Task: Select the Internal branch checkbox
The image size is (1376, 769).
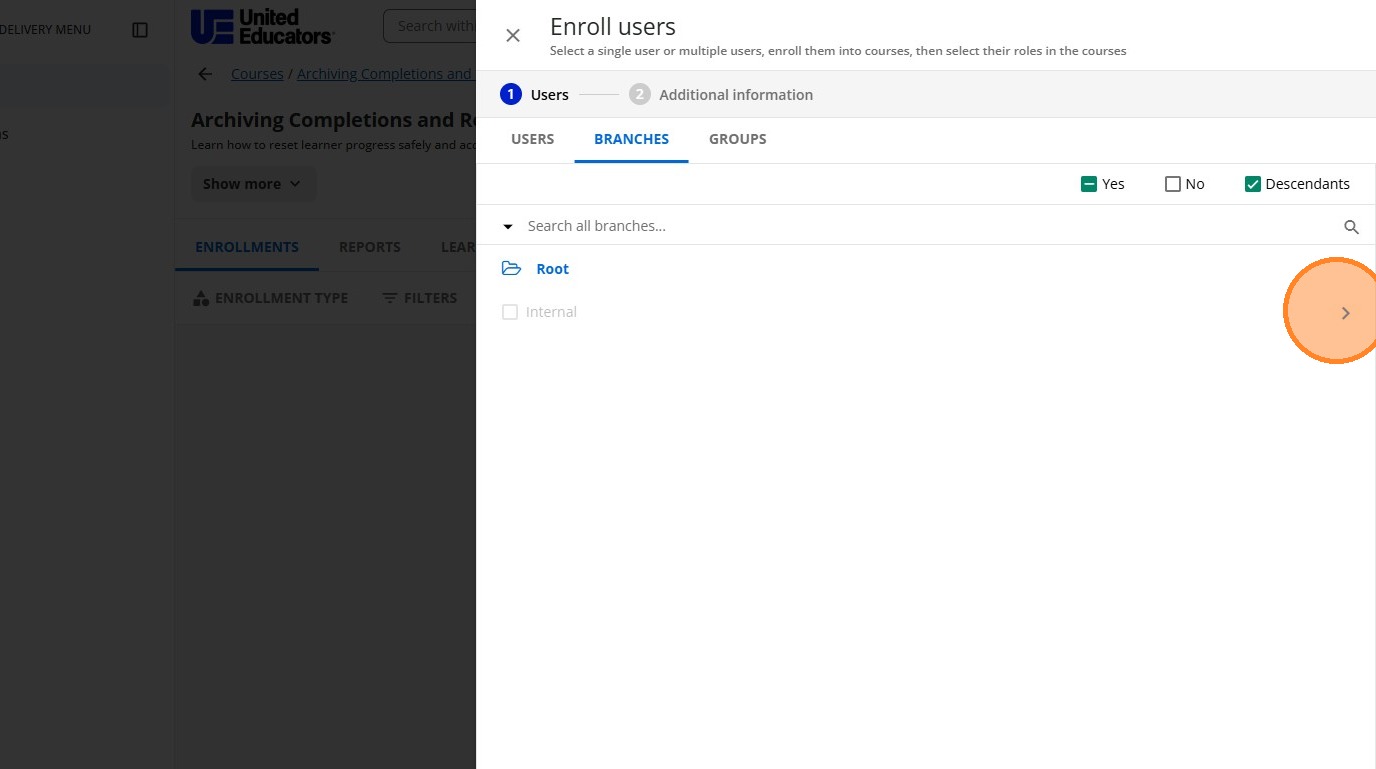Action: [510, 312]
